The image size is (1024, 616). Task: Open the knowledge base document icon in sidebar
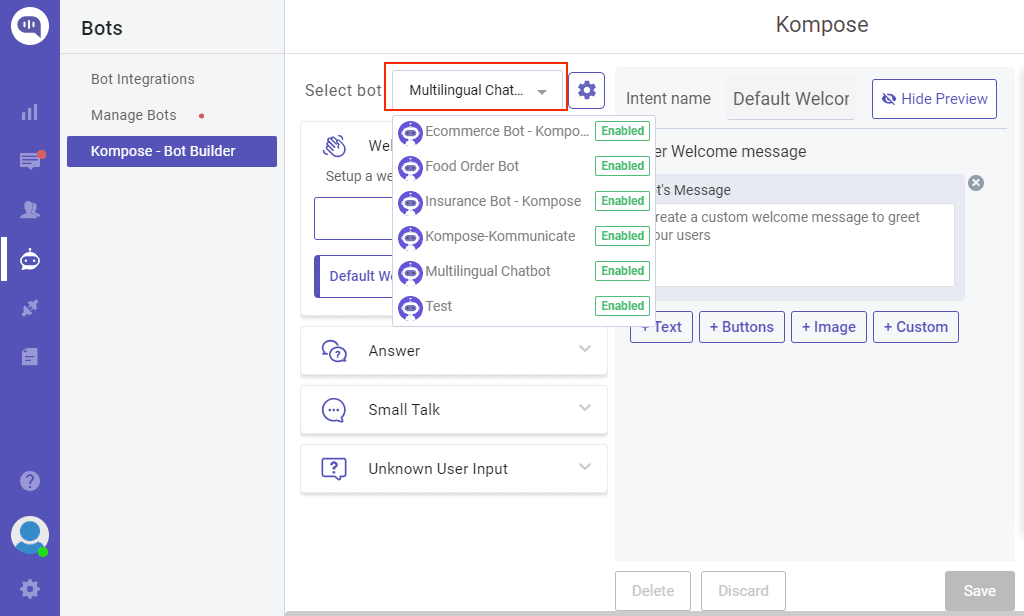point(29,357)
